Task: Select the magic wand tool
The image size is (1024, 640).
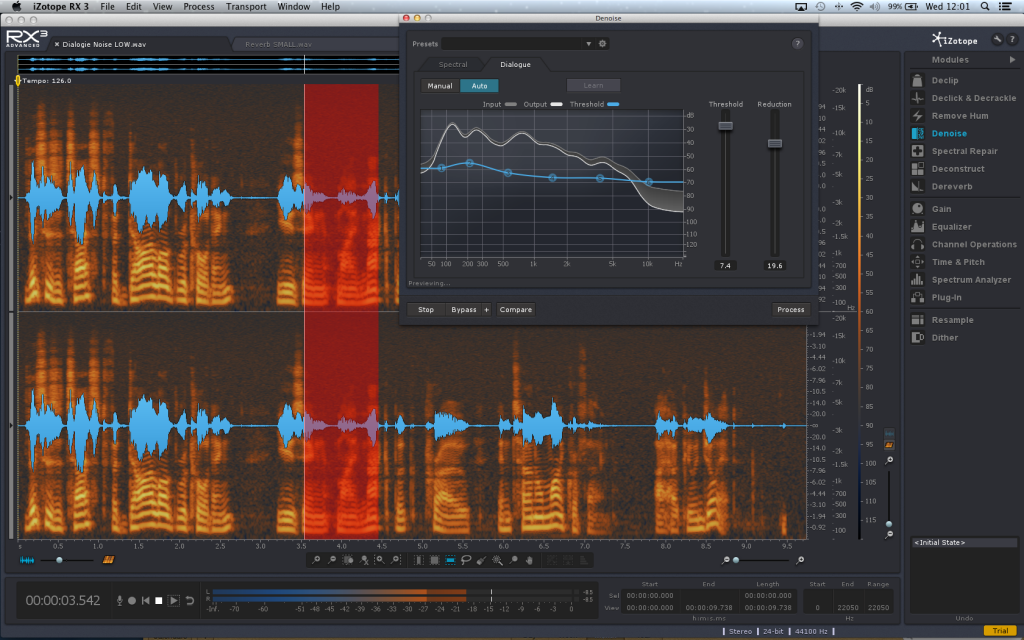Action: tap(498, 560)
